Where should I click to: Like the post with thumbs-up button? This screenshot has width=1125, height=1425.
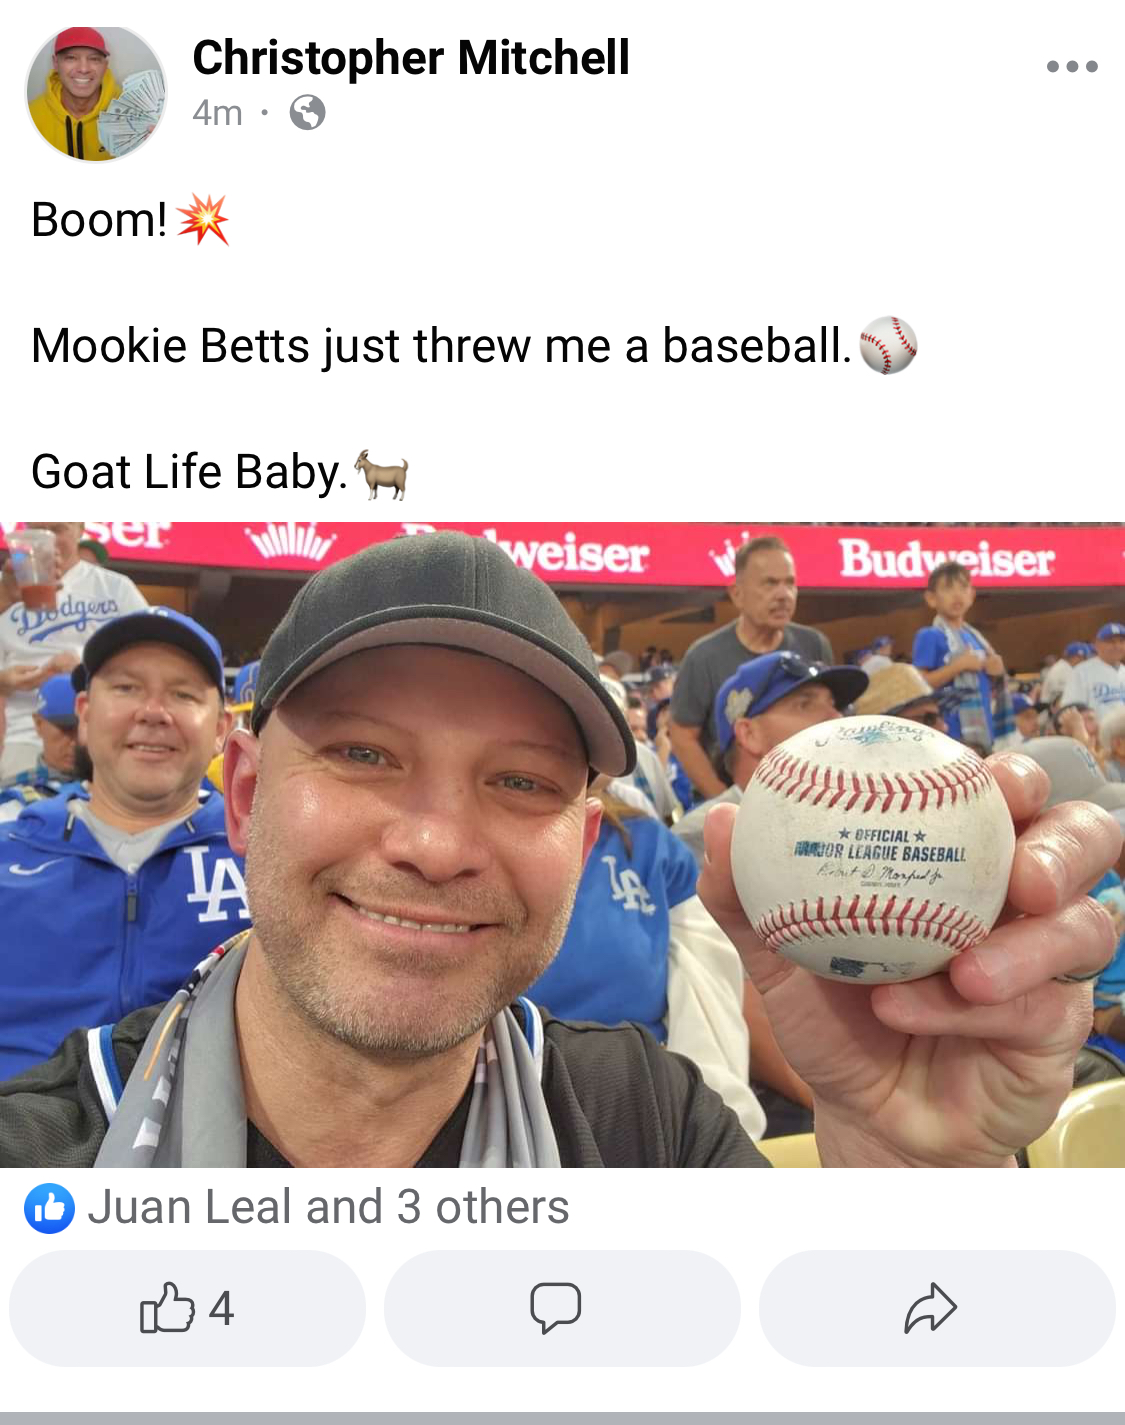(187, 1308)
